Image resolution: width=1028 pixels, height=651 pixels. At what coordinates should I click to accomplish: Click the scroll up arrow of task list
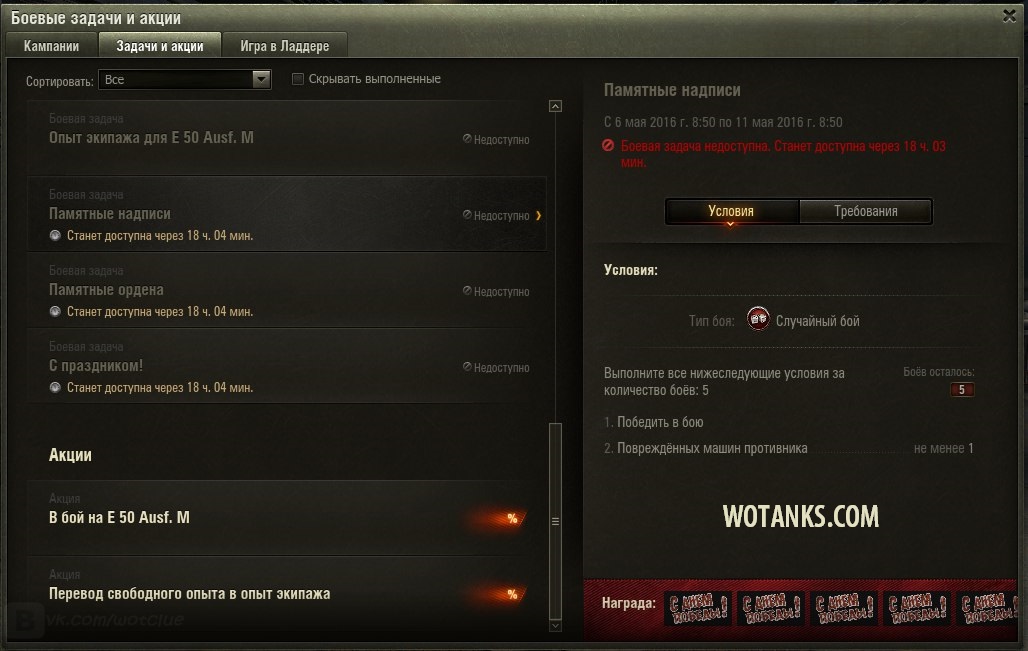[555, 106]
